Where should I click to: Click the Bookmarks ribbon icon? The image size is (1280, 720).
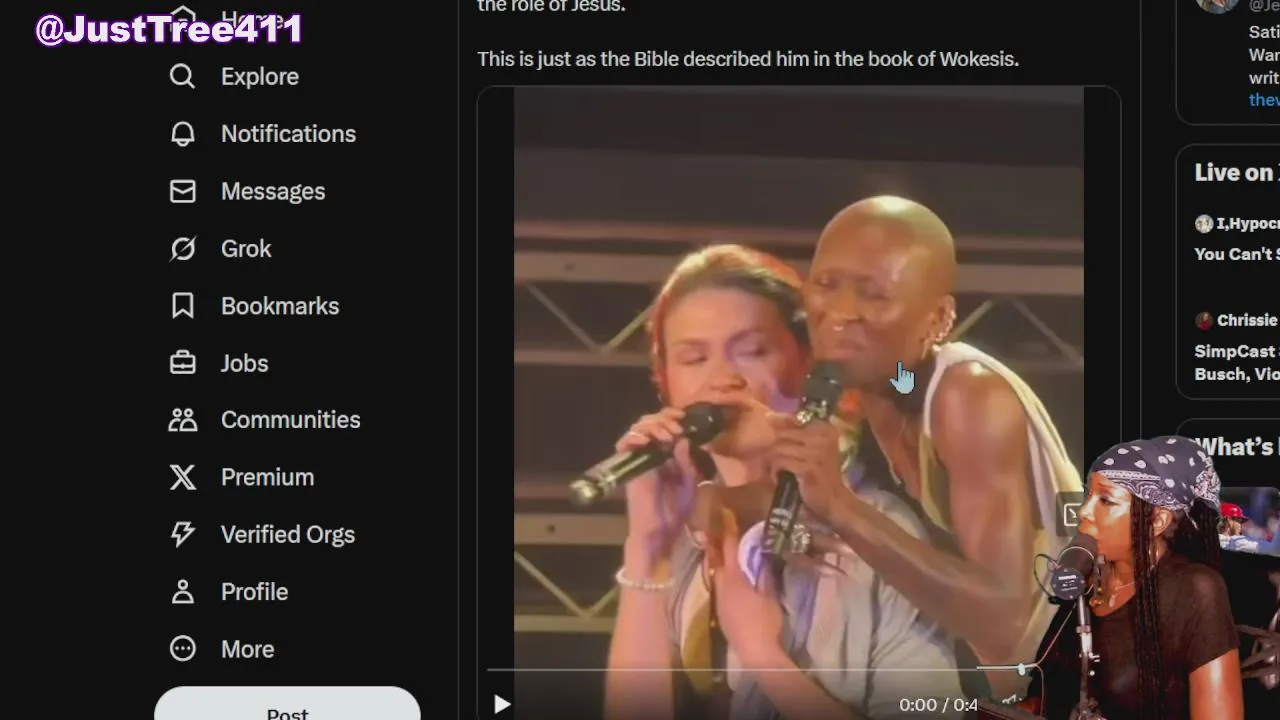[182, 306]
